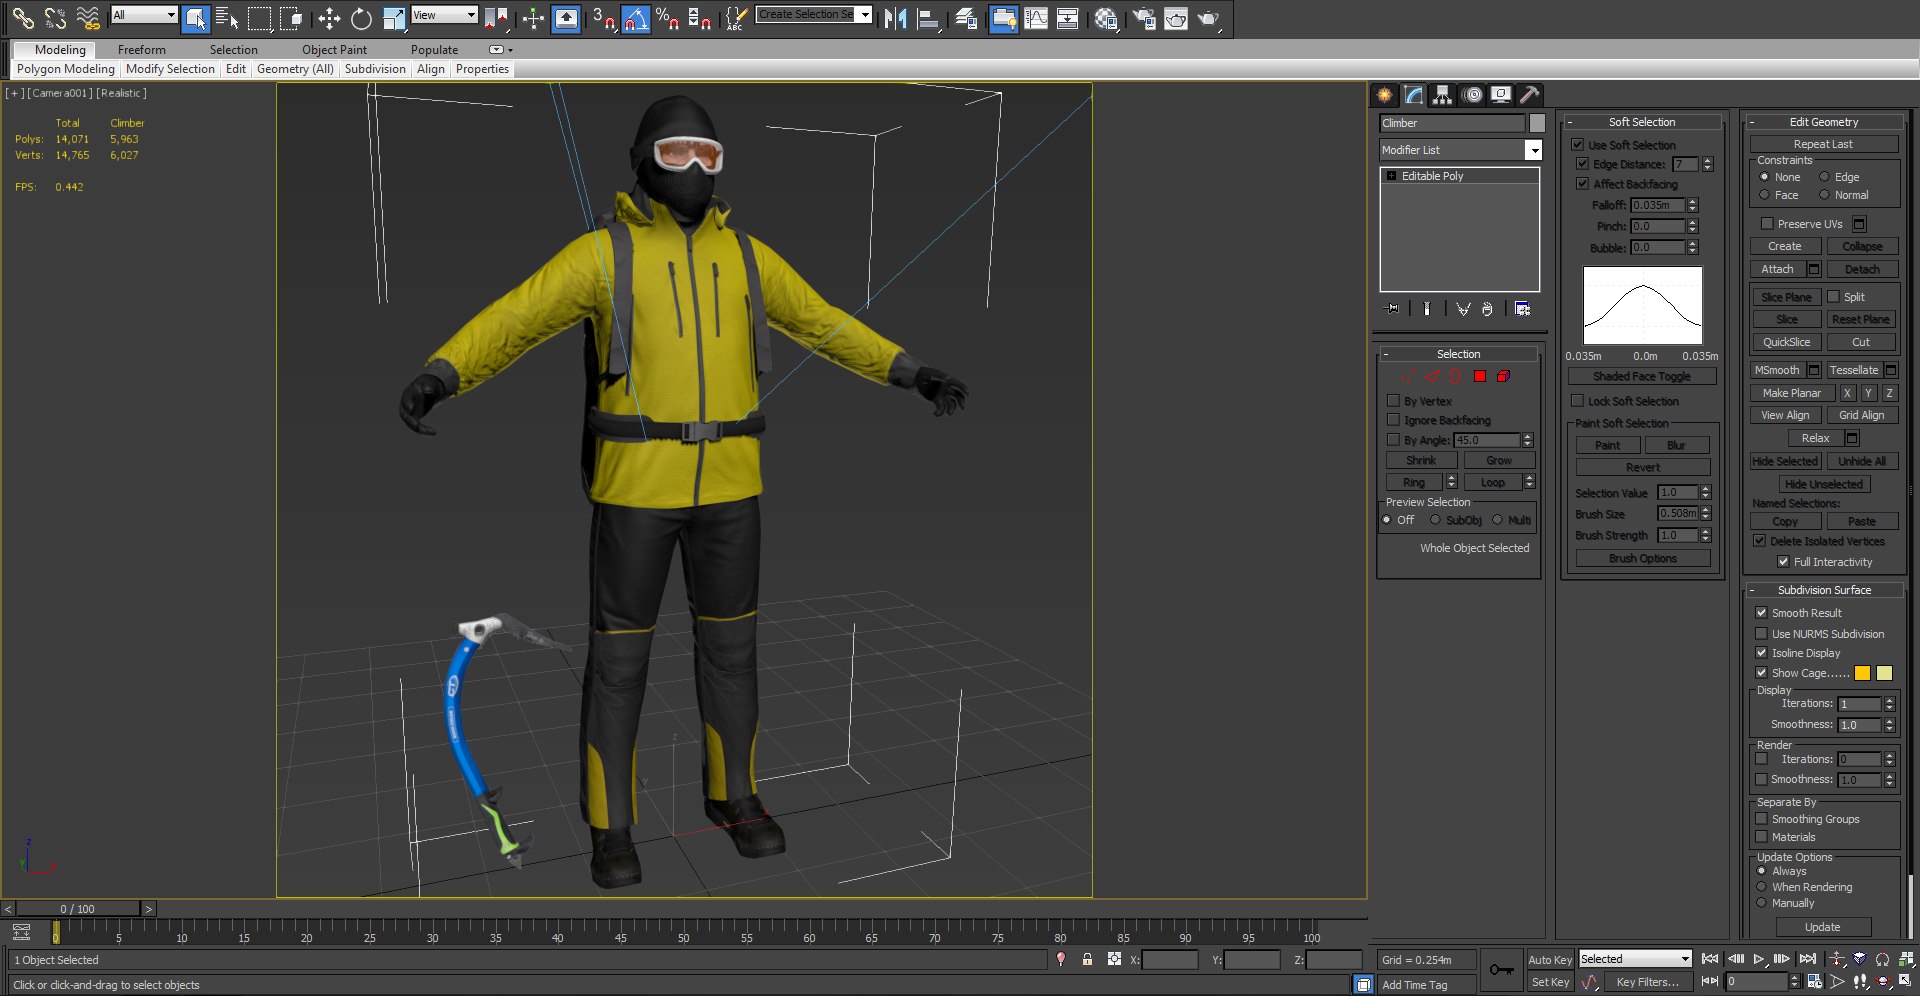Open Select by Name tool
This screenshot has height=996, width=1920.
(227, 17)
